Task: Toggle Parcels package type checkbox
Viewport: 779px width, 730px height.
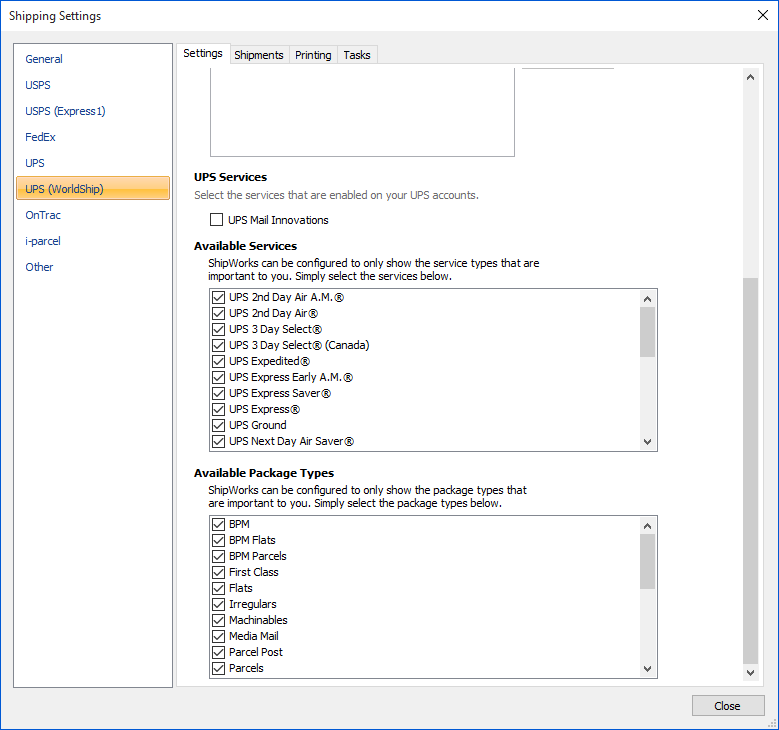Action: pos(218,668)
